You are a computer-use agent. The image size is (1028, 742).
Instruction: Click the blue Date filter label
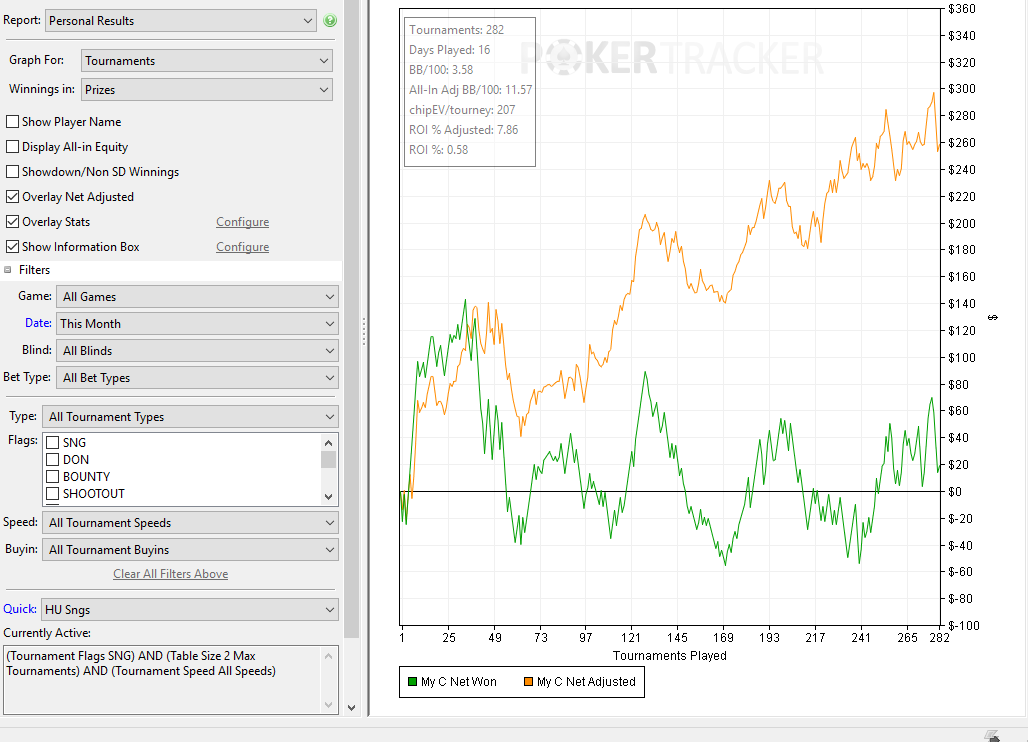tap(38, 322)
